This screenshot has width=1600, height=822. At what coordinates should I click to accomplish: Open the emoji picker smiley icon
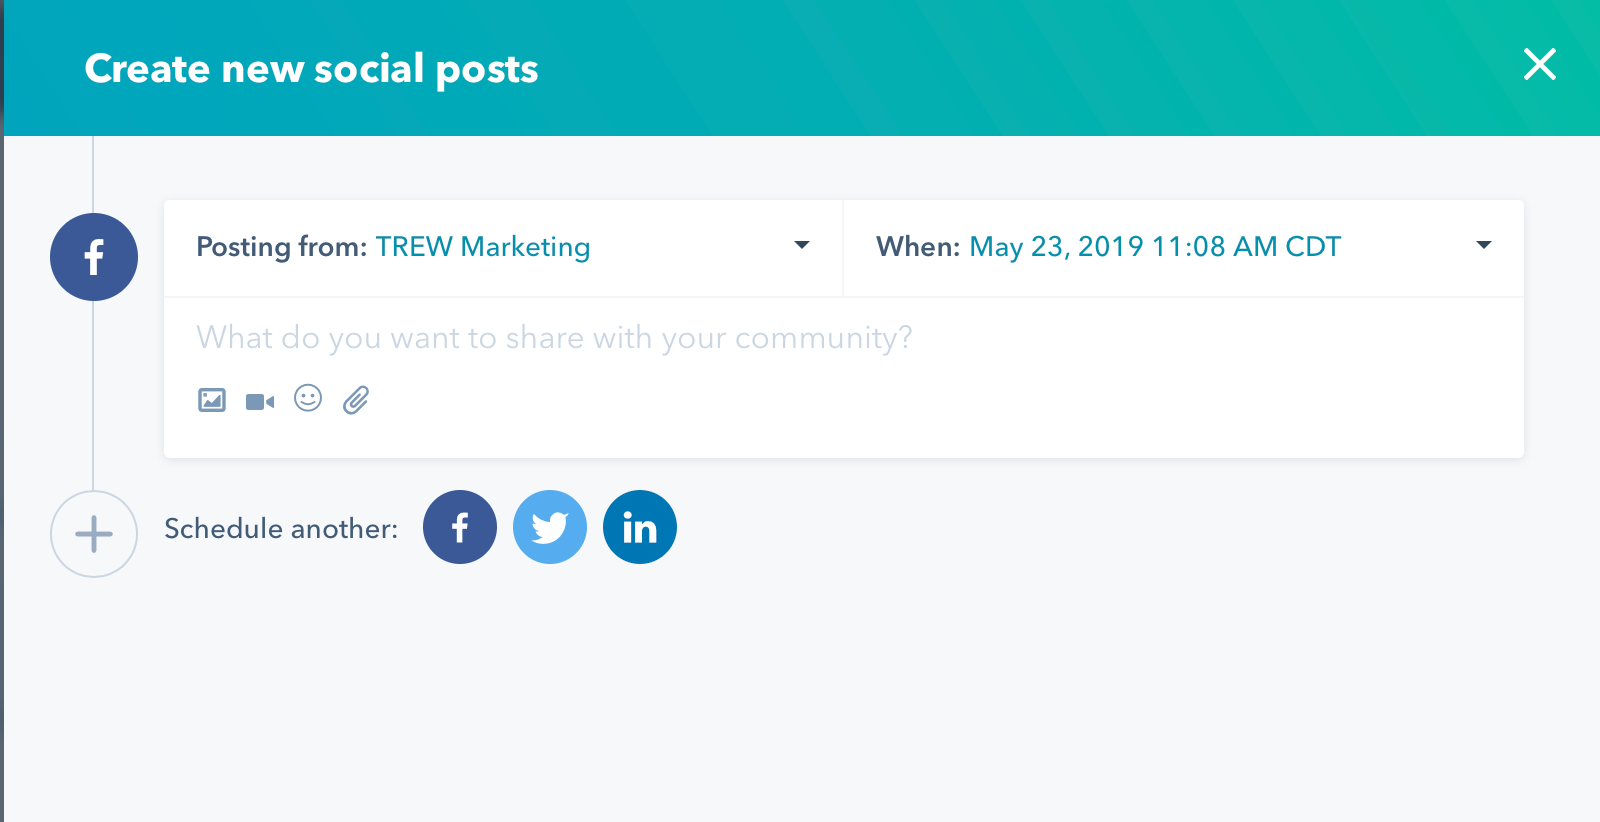click(308, 398)
